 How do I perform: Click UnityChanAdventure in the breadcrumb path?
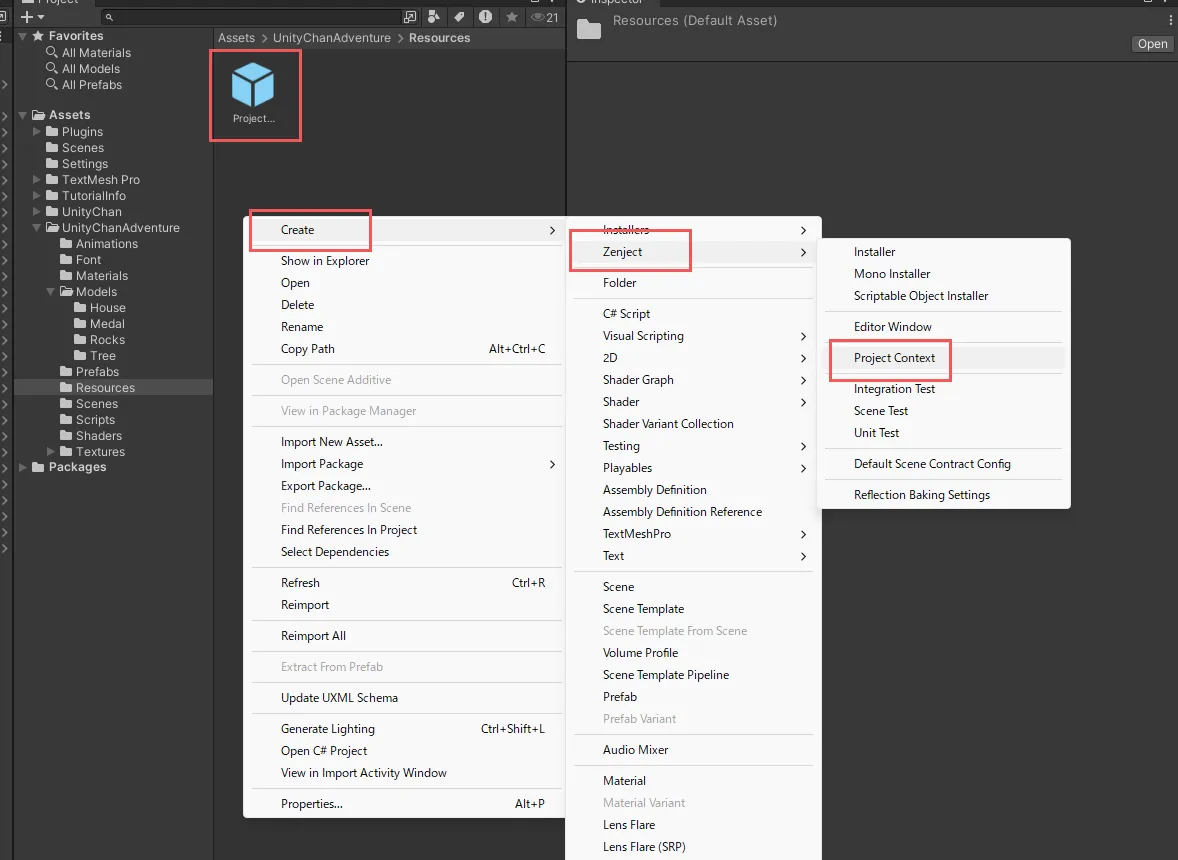click(x=332, y=38)
